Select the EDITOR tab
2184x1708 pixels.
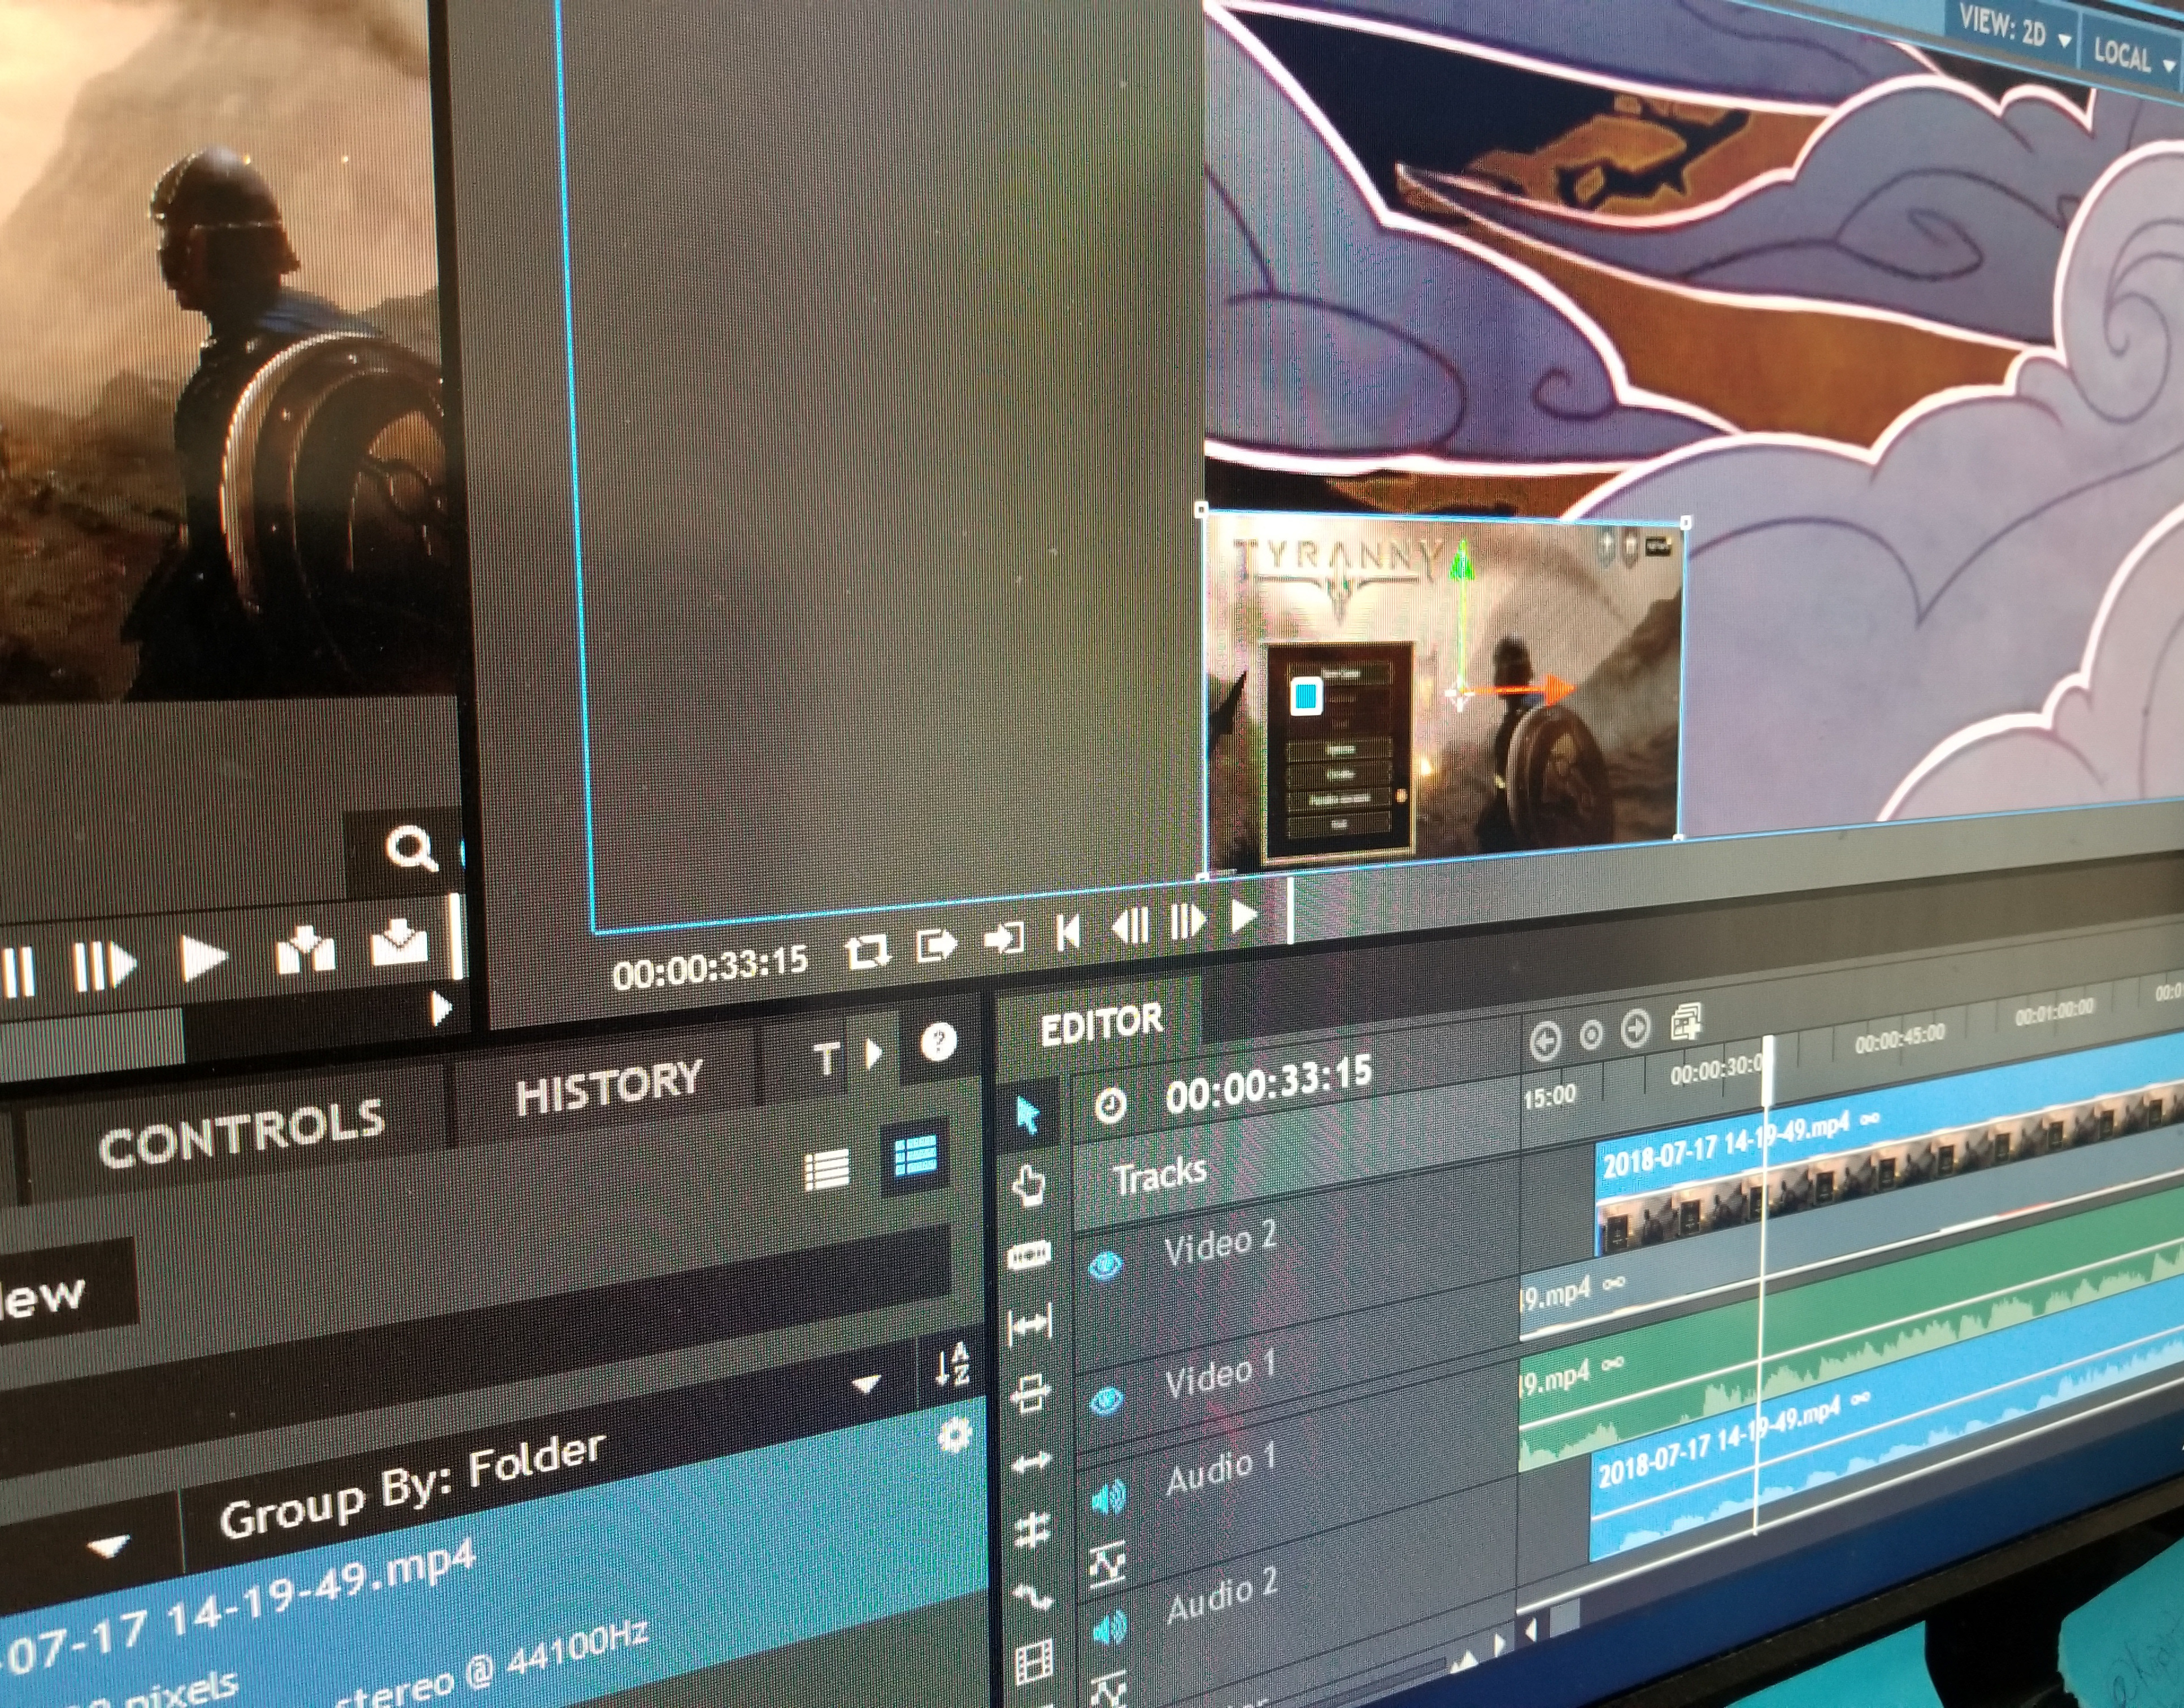point(1101,1025)
